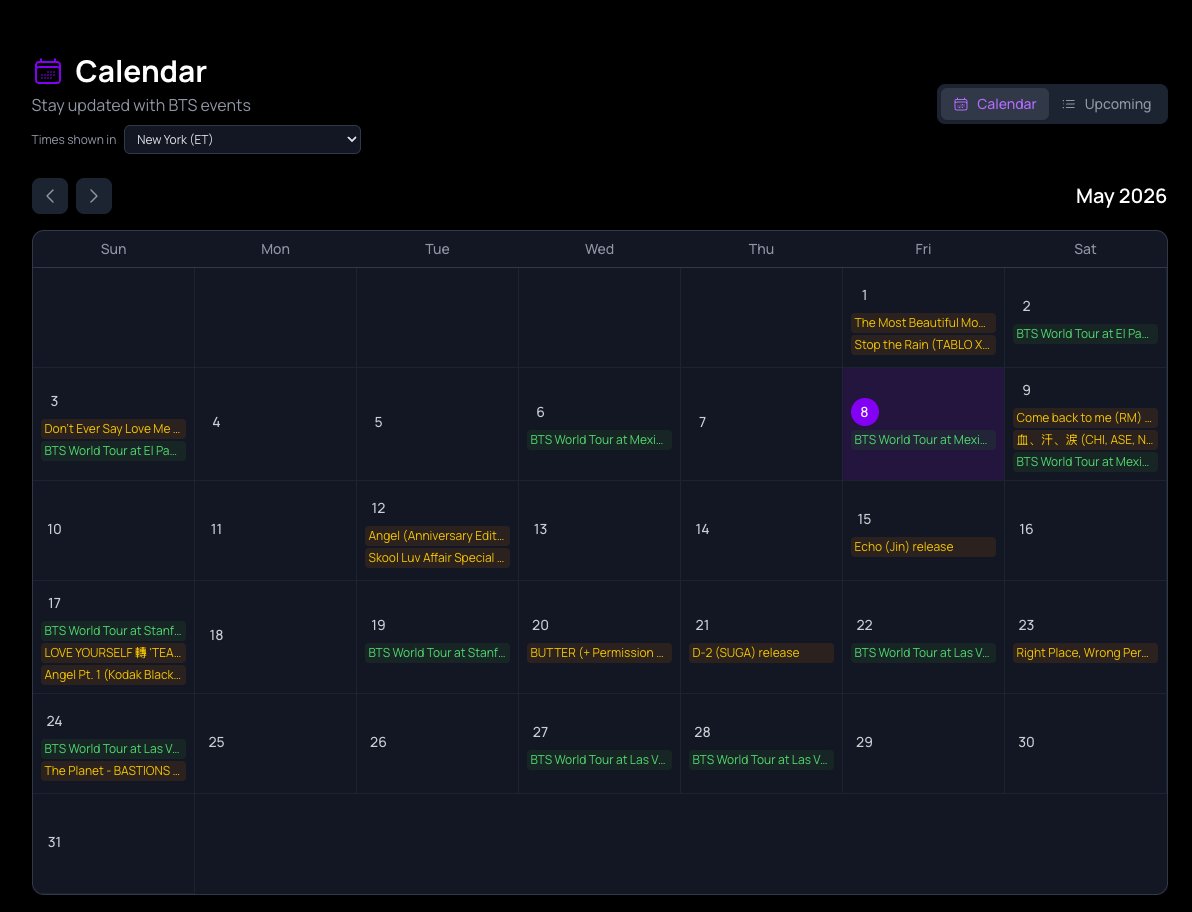Select day 7 in the calendar
The width and height of the screenshot is (1192, 912).
[702, 423]
